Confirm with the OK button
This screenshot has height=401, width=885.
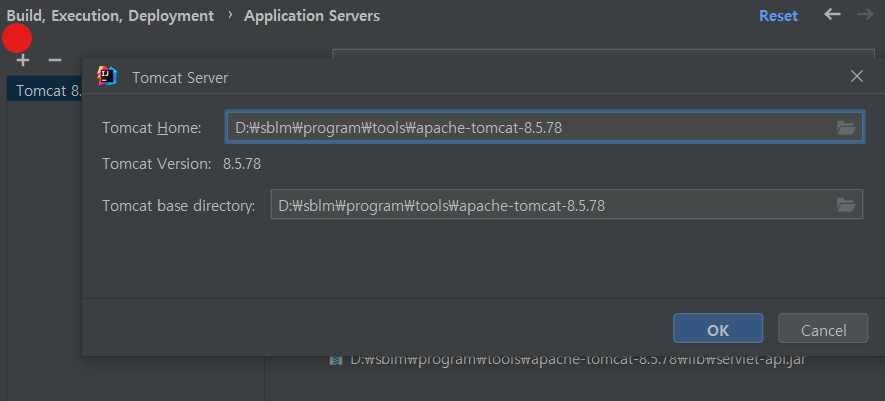[x=718, y=329]
